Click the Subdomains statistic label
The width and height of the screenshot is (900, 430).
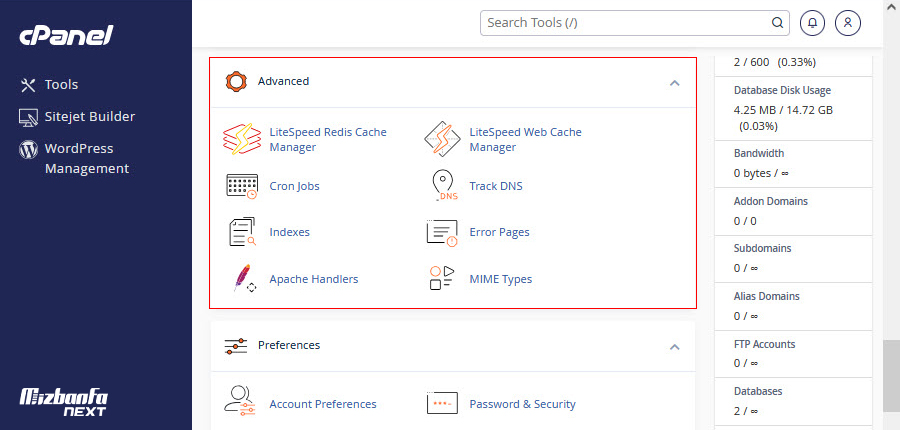tap(762, 249)
